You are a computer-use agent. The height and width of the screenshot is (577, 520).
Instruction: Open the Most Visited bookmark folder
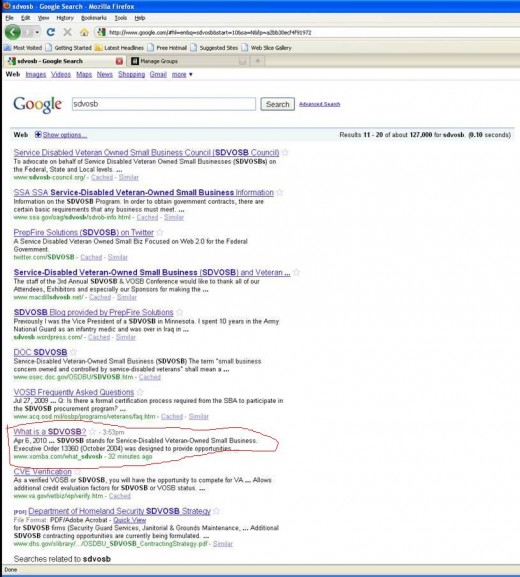point(23,48)
